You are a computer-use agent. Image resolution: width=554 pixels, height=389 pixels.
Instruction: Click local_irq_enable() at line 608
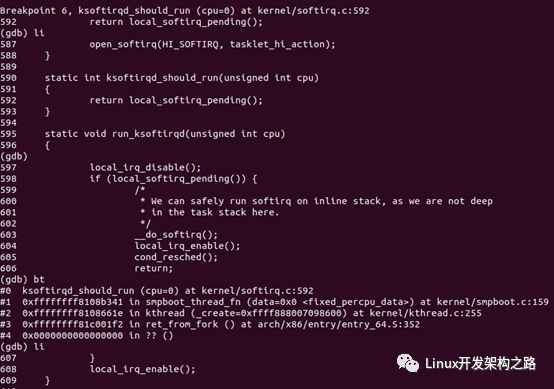tap(142, 370)
